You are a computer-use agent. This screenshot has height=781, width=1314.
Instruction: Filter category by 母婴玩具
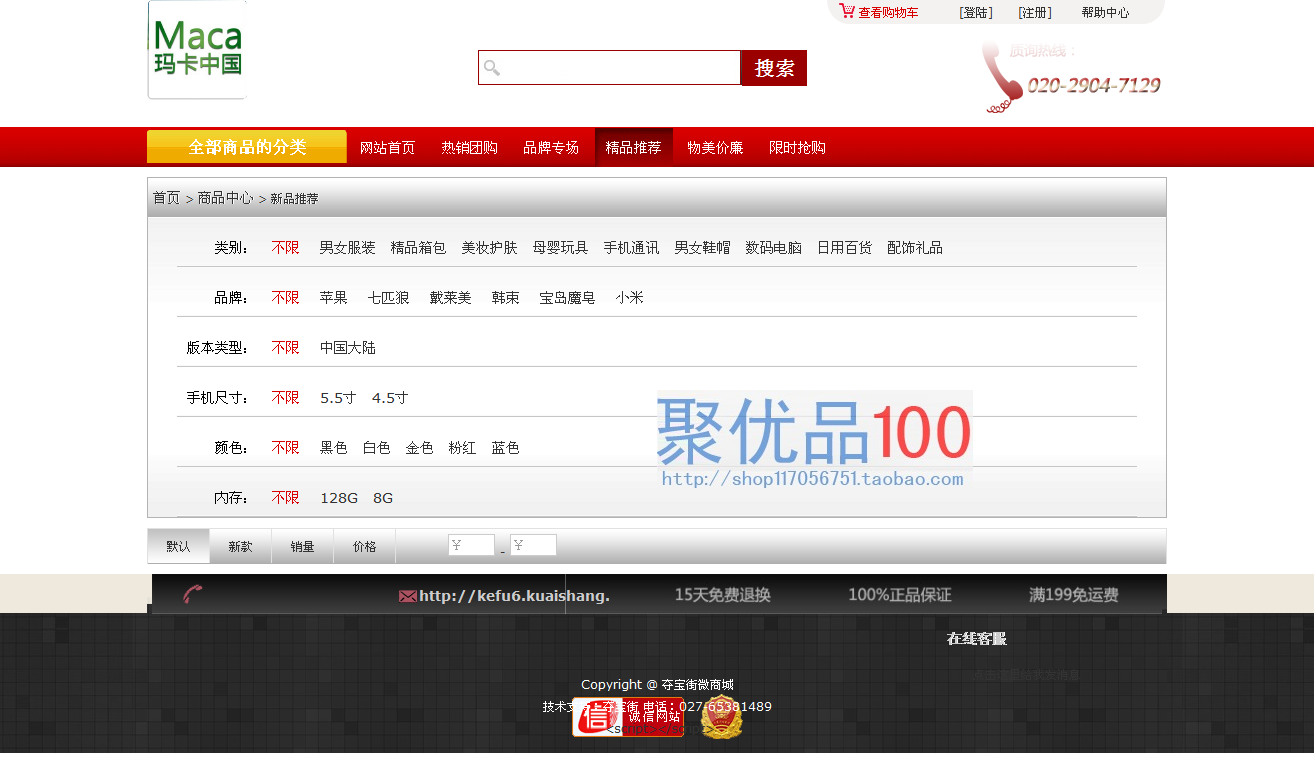[x=560, y=247]
